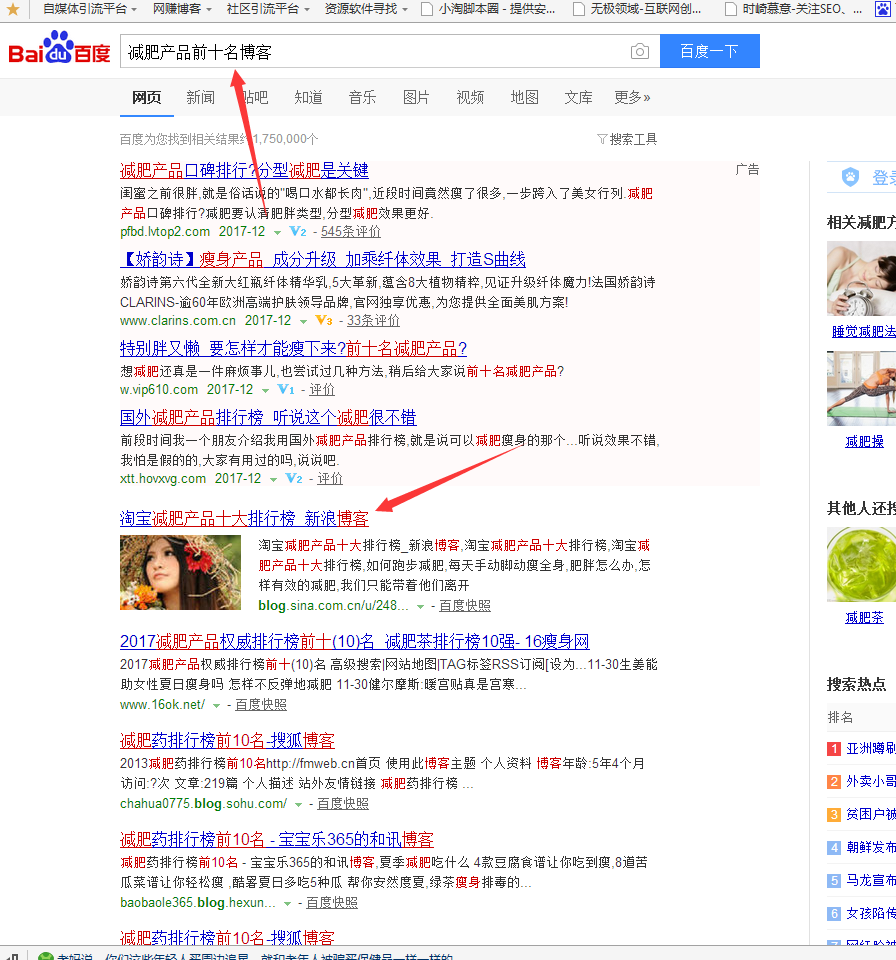Open dropdown arrow beside baobaole365.blog.hexun URL
The height and width of the screenshot is (960, 896).
click(x=287, y=904)
